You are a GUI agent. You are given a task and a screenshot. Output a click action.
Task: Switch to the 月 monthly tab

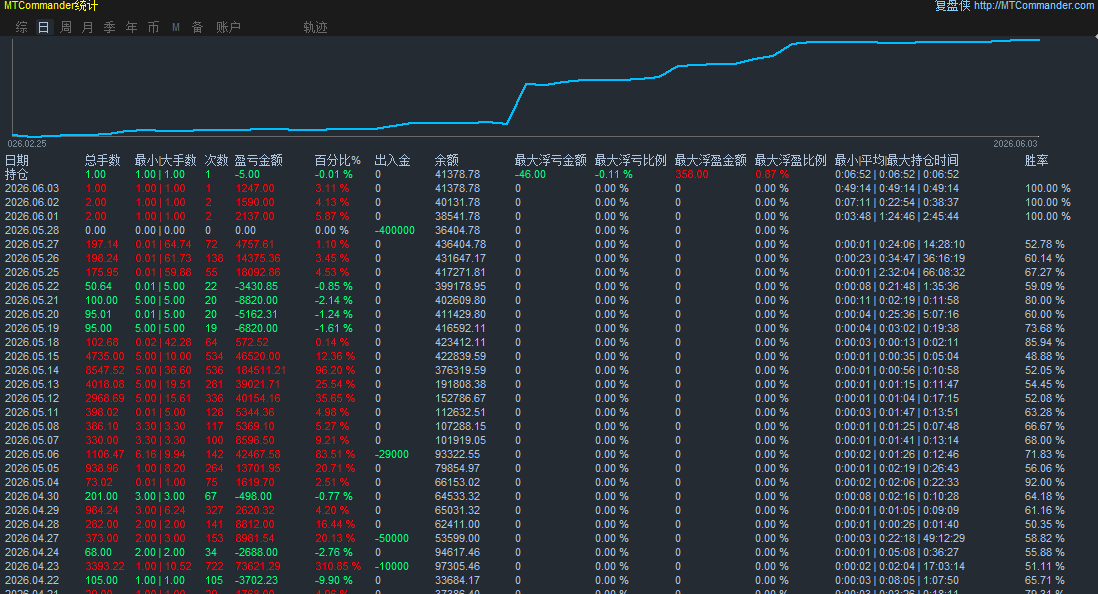click(88, 27)
